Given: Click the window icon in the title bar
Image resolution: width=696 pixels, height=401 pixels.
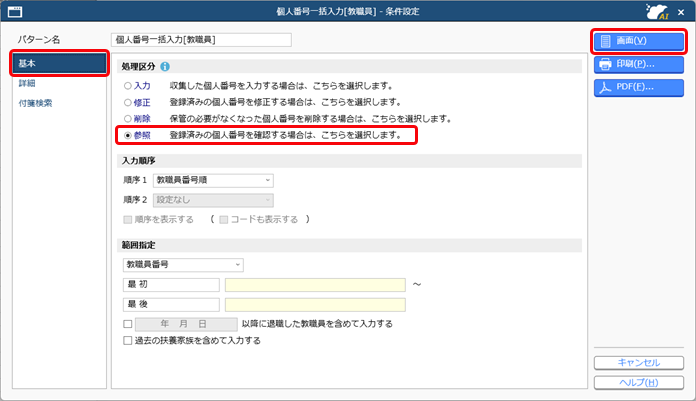Looking at the screenshot, I should pyautogui.click(x=15, y=12).
